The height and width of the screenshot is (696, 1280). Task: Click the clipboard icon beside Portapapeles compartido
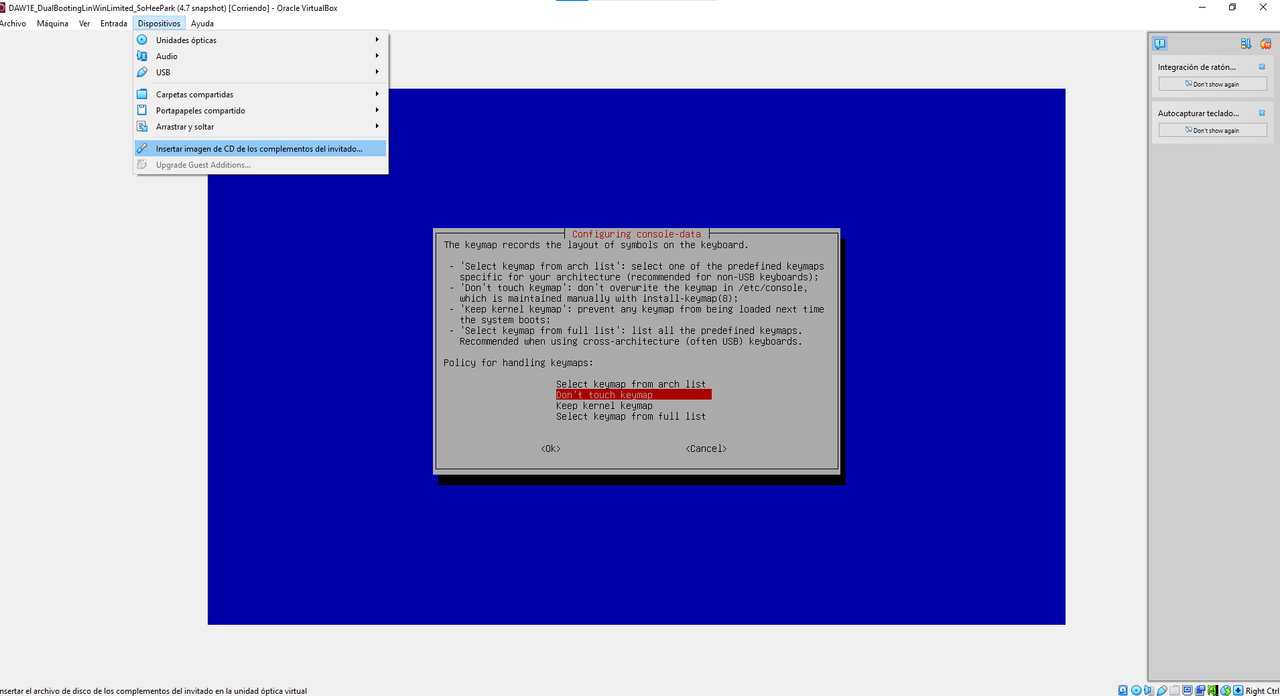pos(142,110)
